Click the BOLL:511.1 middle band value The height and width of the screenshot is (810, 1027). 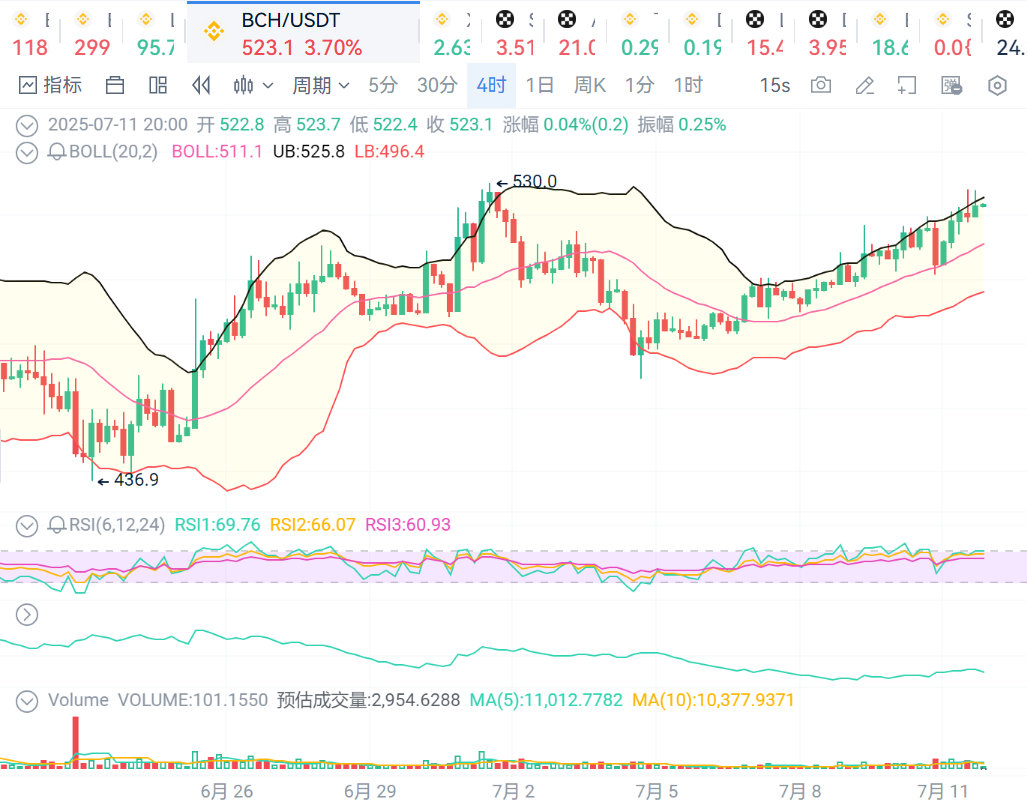click(217, 152)
